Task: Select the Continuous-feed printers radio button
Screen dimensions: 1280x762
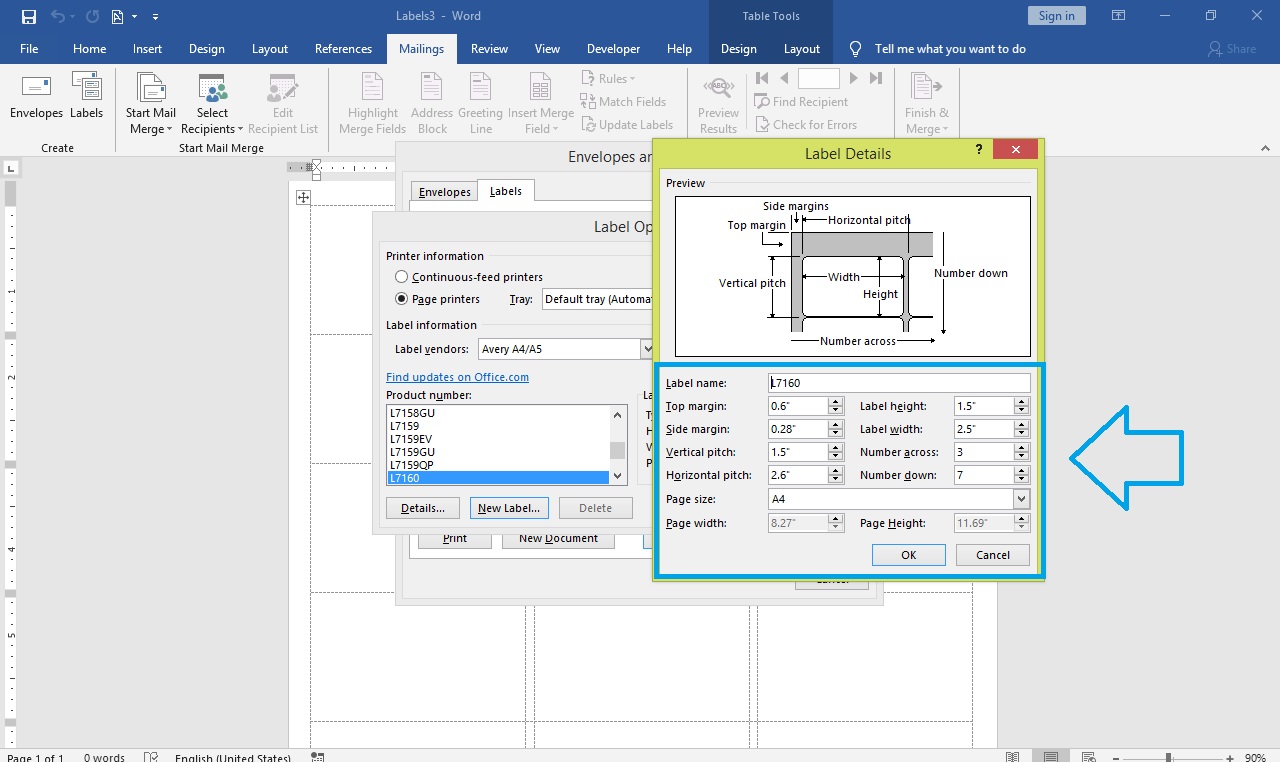Action: click(402, 277)
